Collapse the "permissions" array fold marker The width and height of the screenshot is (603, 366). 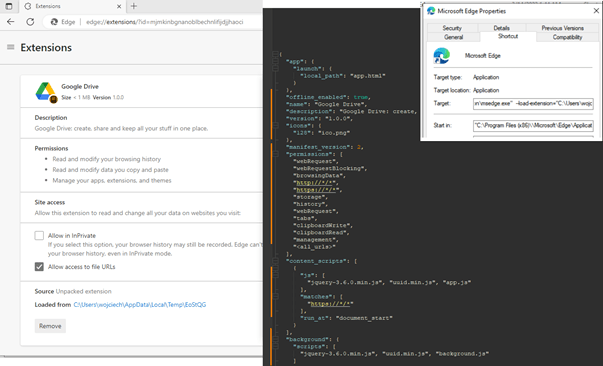[x=275, y=154]
